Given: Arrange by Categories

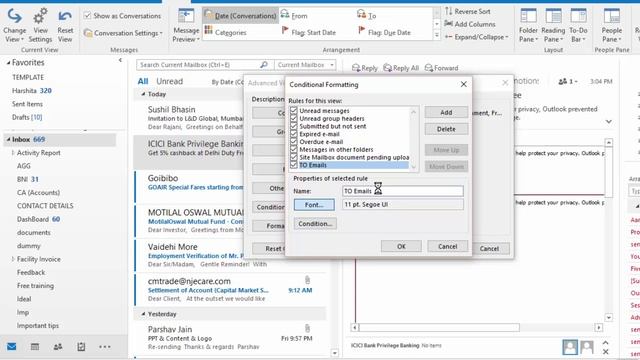Looking at the screenshot, I should (226, 32).
